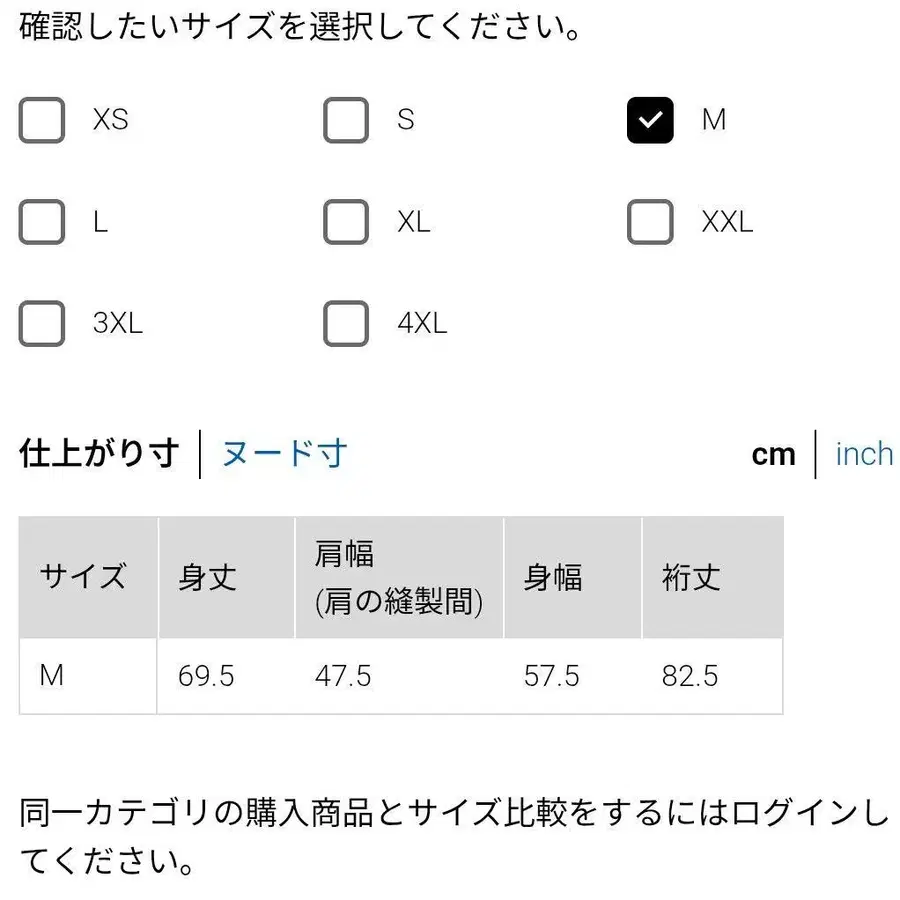Check the L size checkbox
Viewport: 900px width, 900px height.
tap(41, 222)
